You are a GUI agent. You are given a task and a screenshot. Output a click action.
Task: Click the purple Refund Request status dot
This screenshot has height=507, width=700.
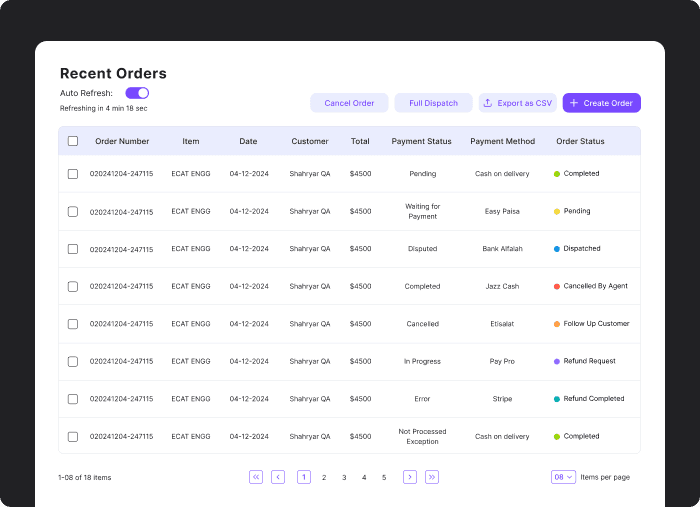point(557,362)
